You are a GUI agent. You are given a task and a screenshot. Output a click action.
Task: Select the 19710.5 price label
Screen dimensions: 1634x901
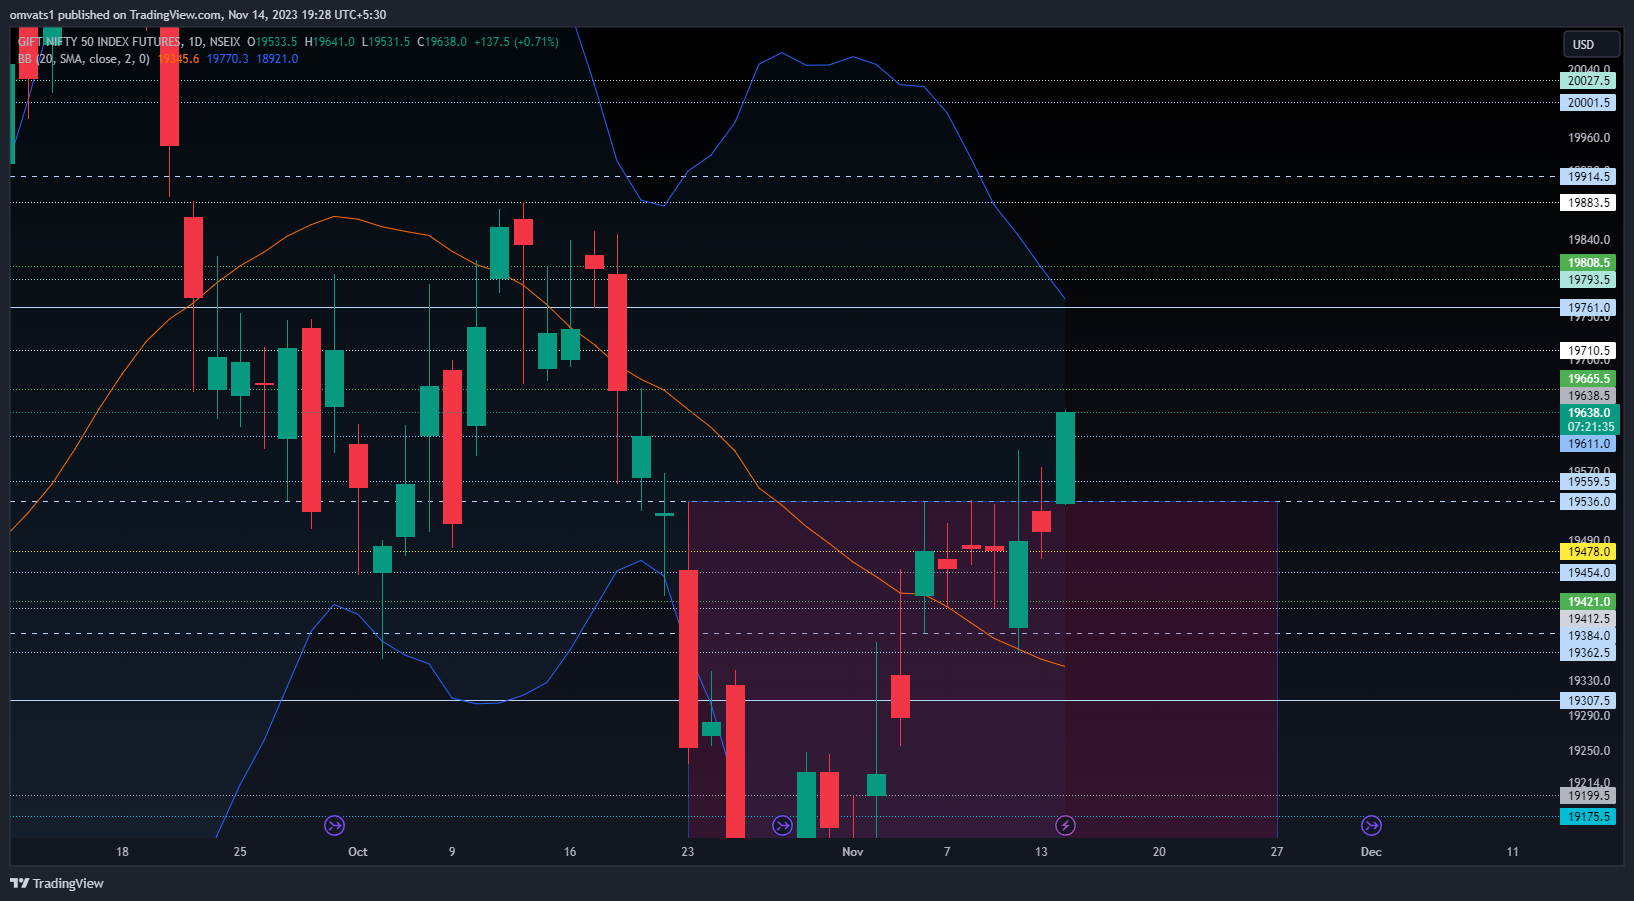click(x=1588, y=351)
